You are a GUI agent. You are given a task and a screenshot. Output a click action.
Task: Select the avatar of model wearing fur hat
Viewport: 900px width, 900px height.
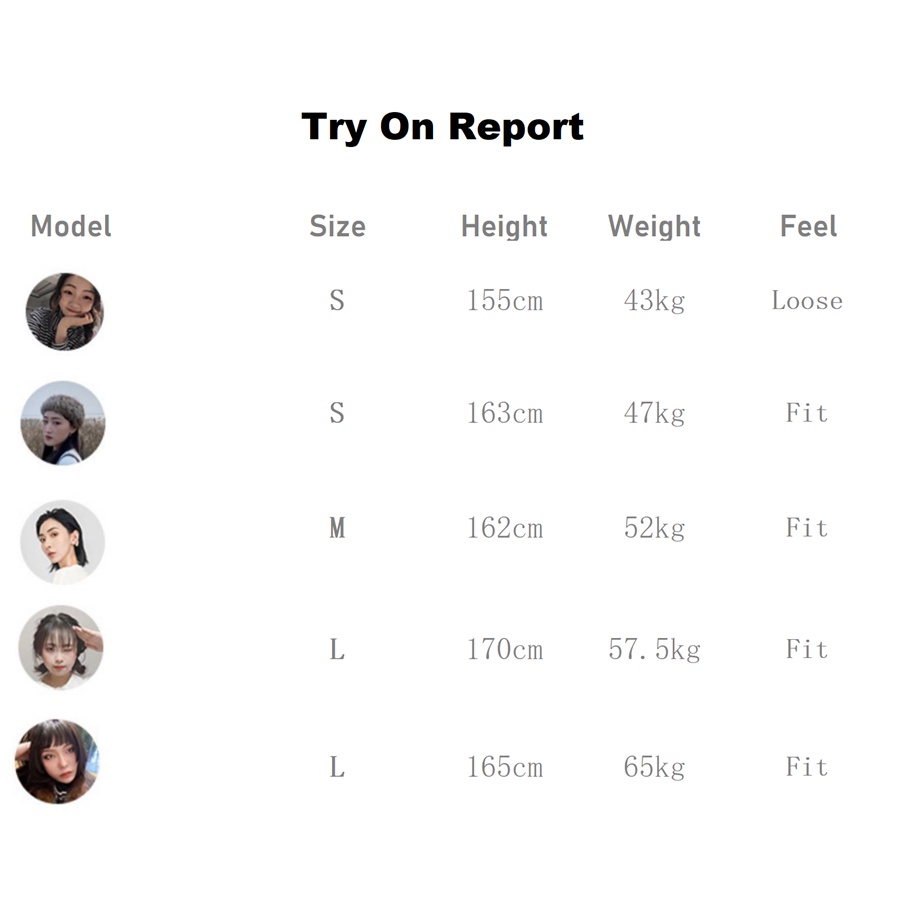click(x=63, y=423)
